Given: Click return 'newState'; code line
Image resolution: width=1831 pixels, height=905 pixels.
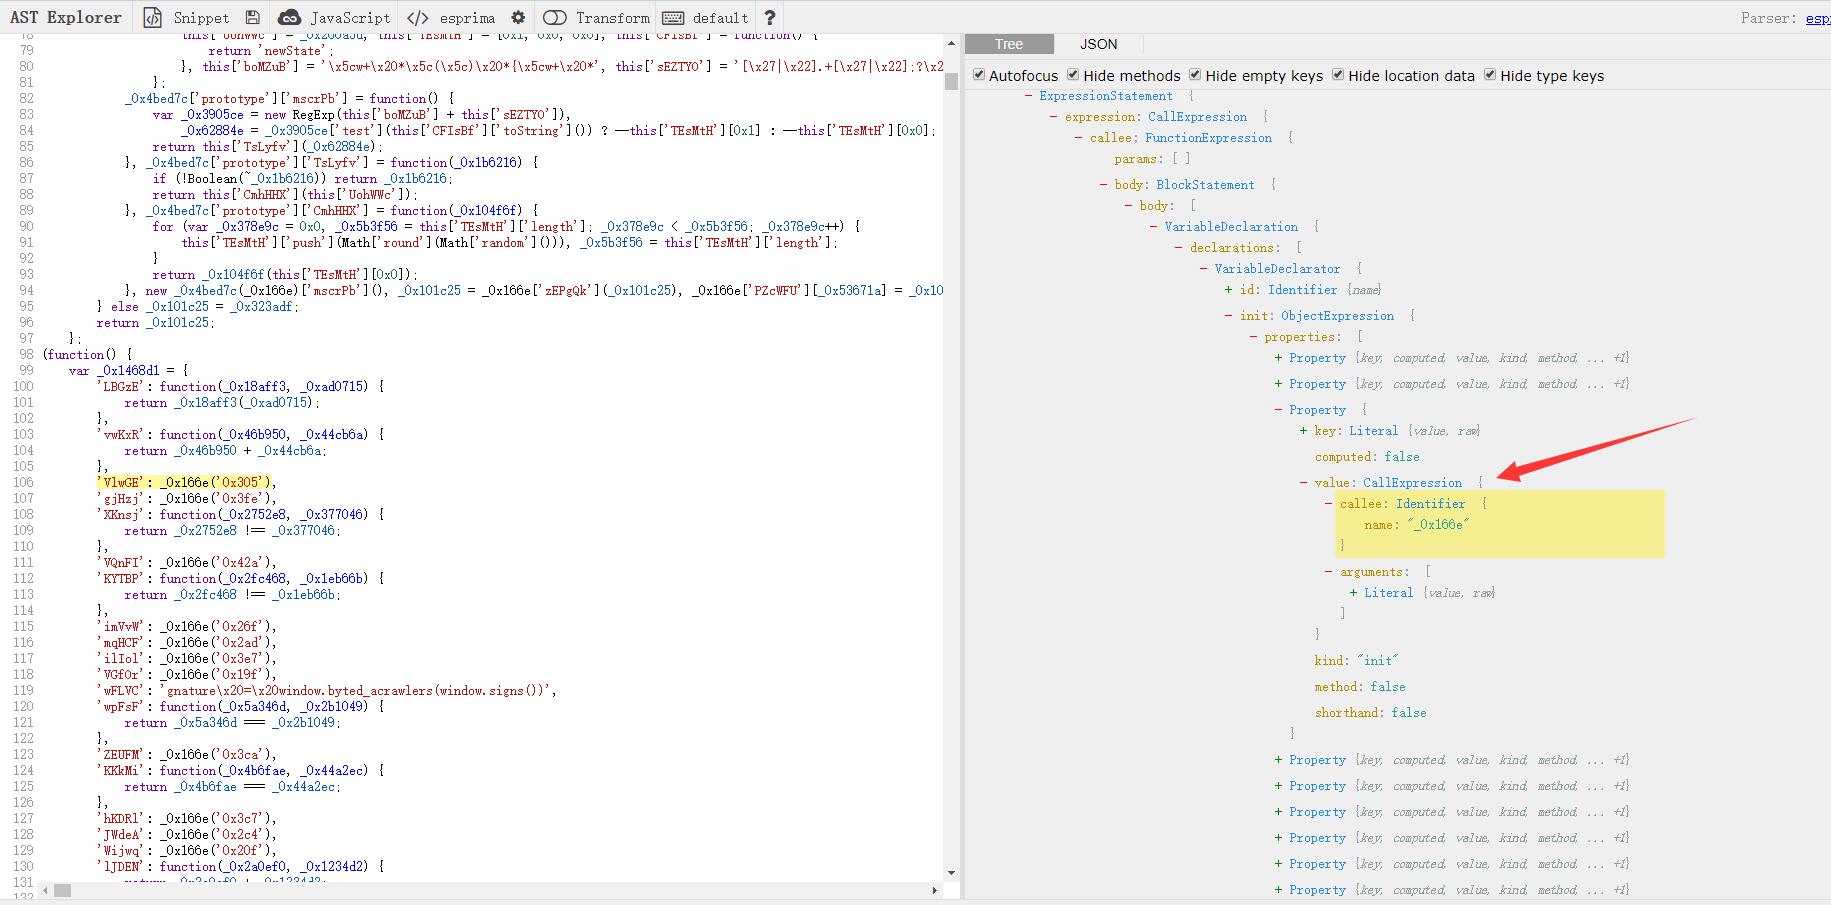Looking at the screenshot, I should pyautogui.click(x=271, y=50).
